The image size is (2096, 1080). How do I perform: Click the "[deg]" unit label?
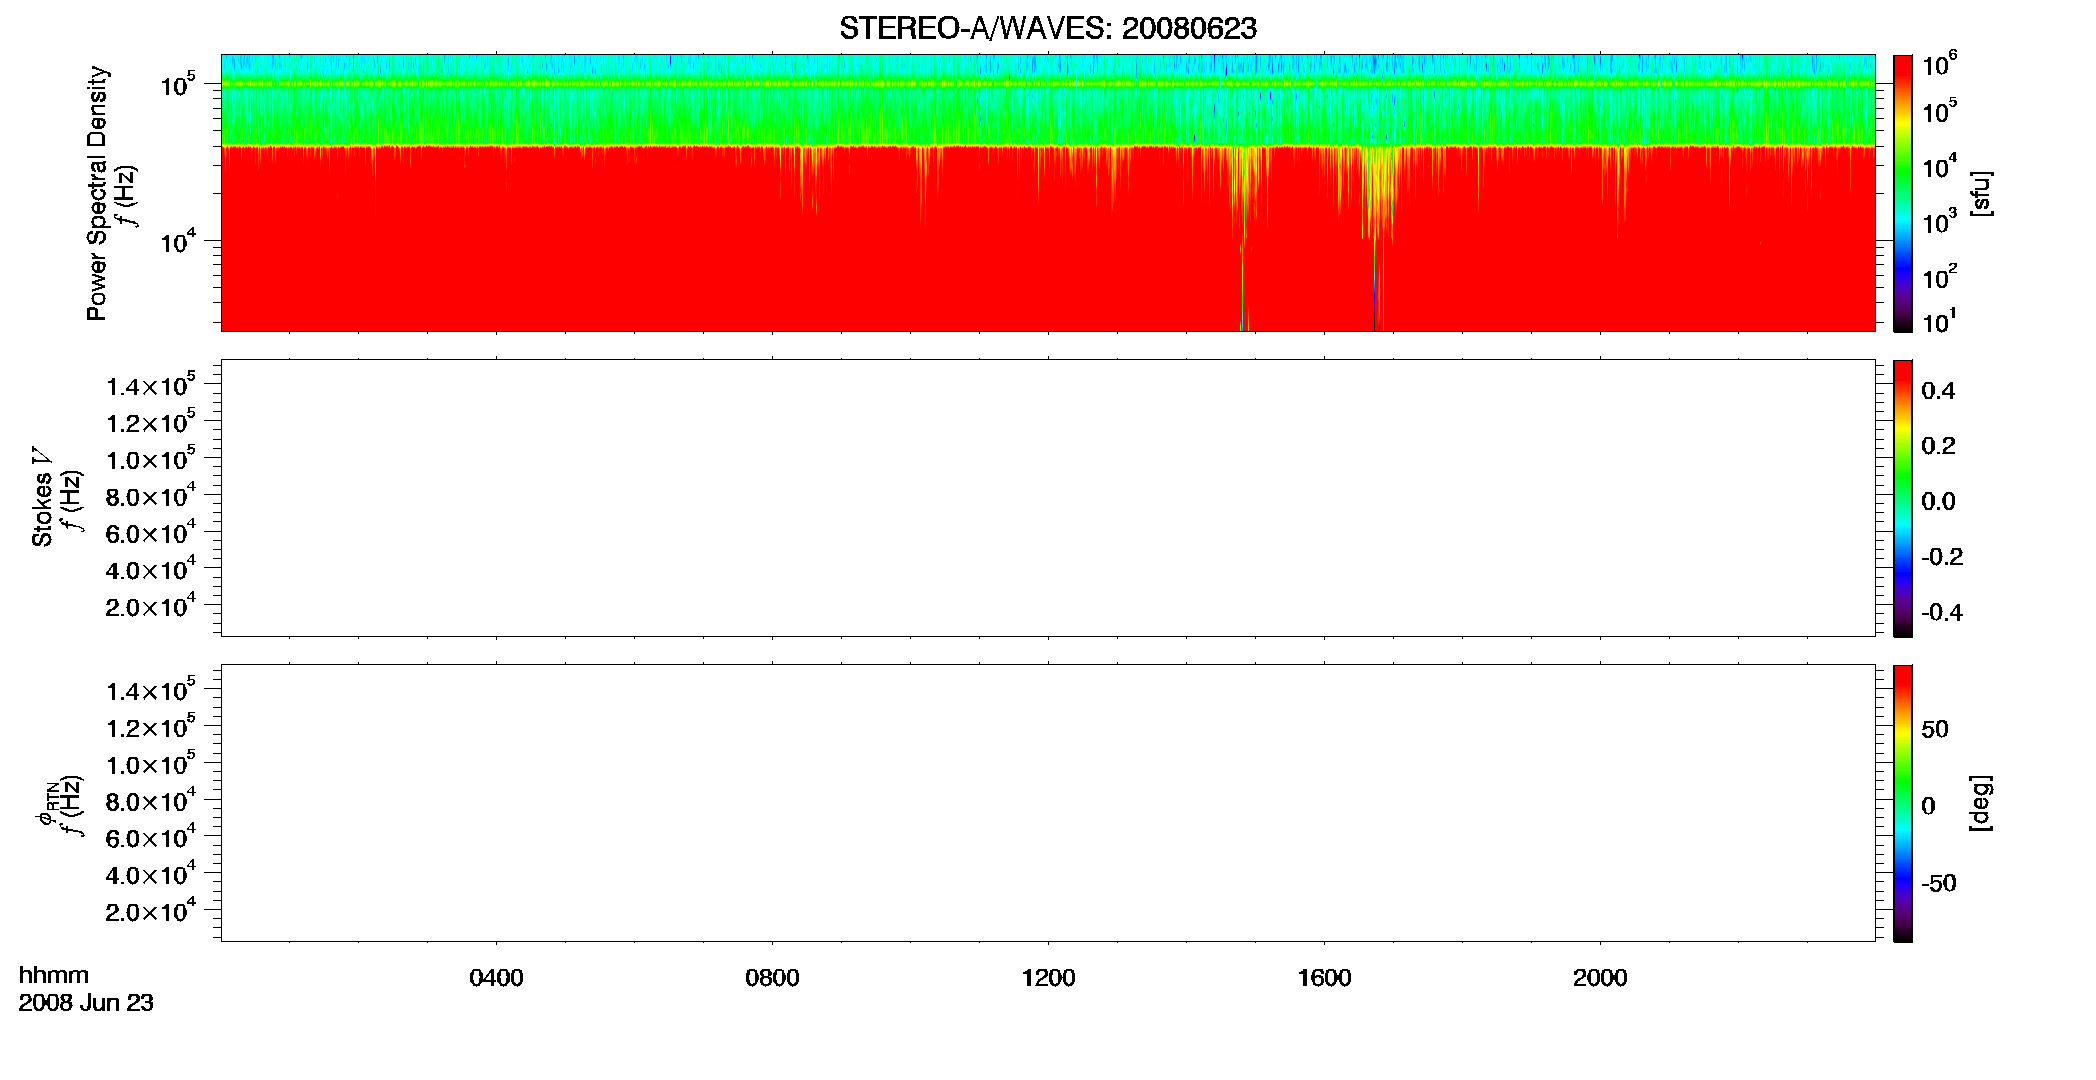1981,803
